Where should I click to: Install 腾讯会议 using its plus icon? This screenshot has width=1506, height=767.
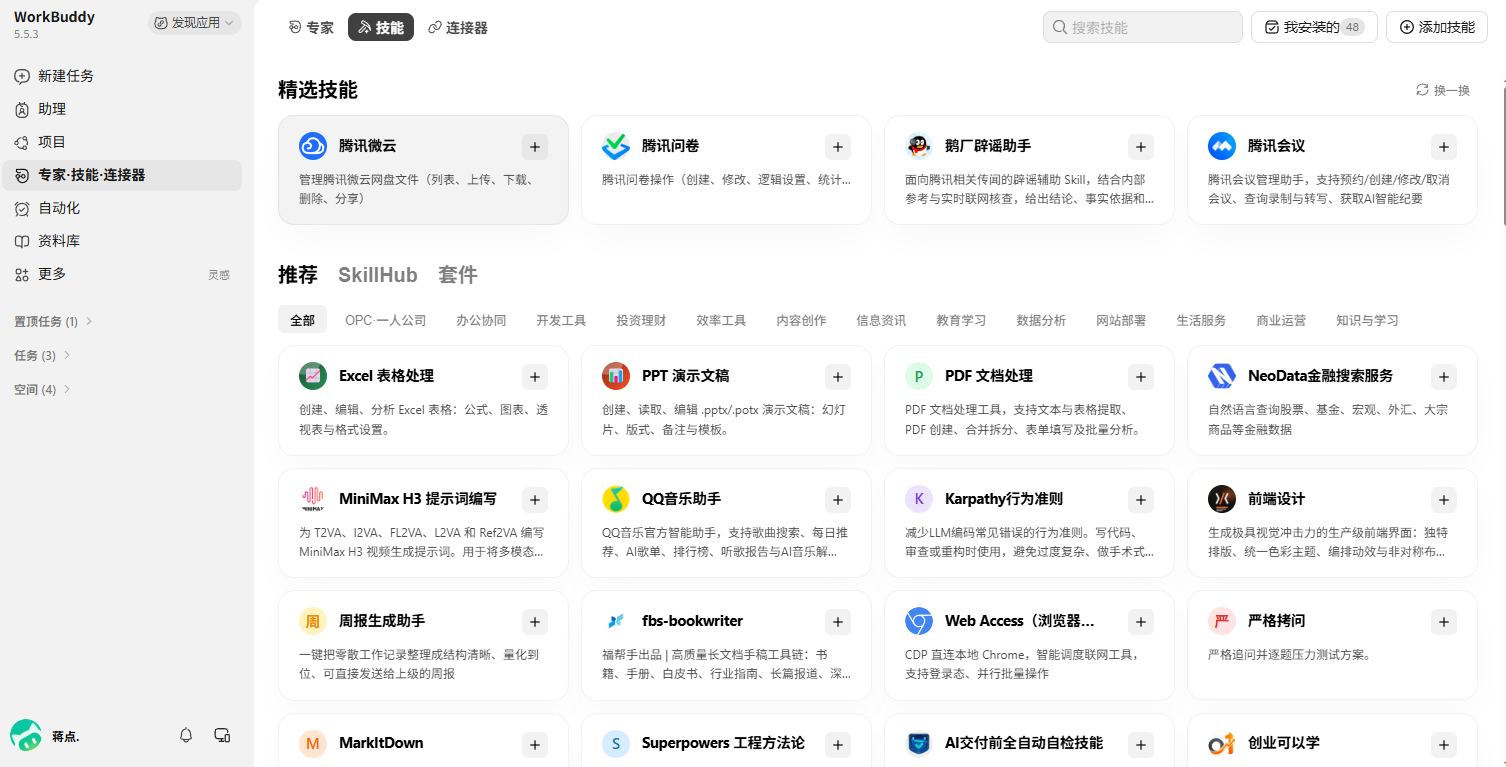coord(1444,147)
